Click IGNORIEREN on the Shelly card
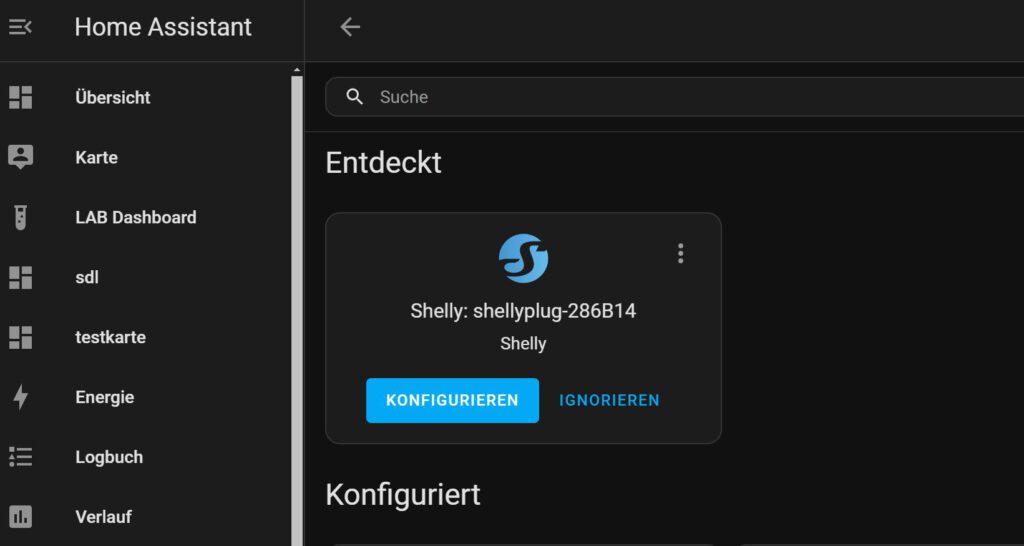 coord(609,400)
